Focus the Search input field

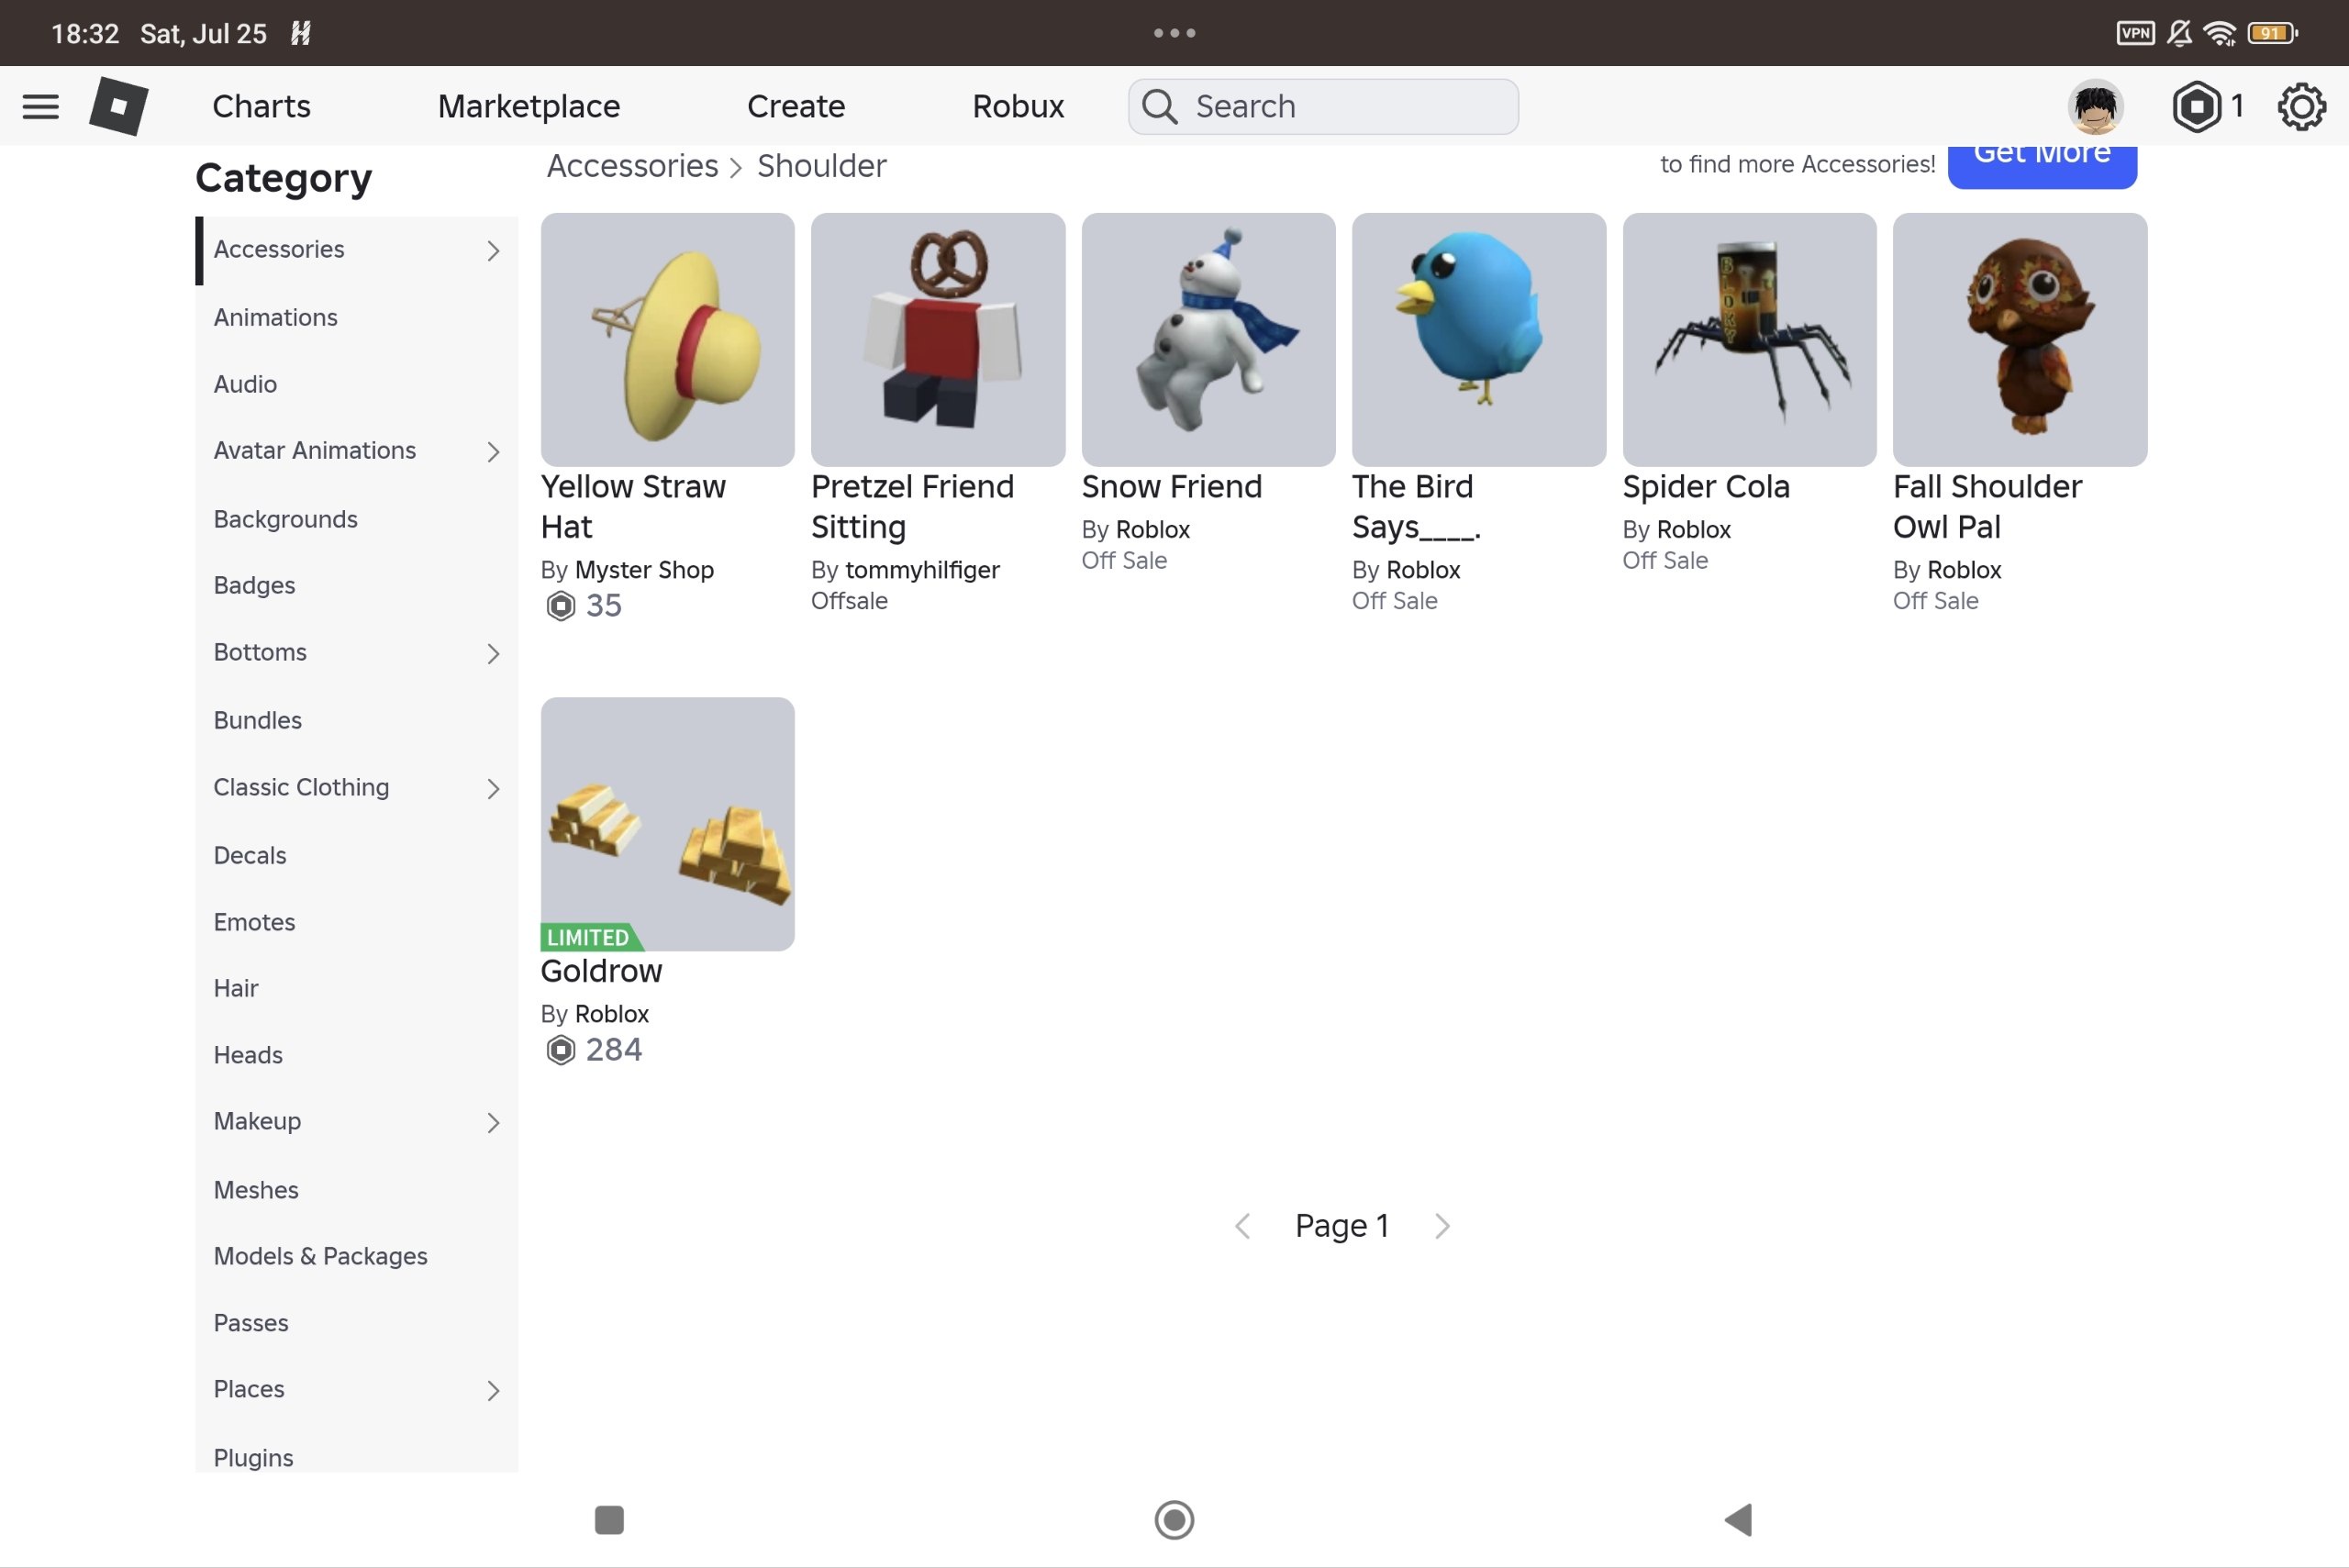click(1323, 106)
